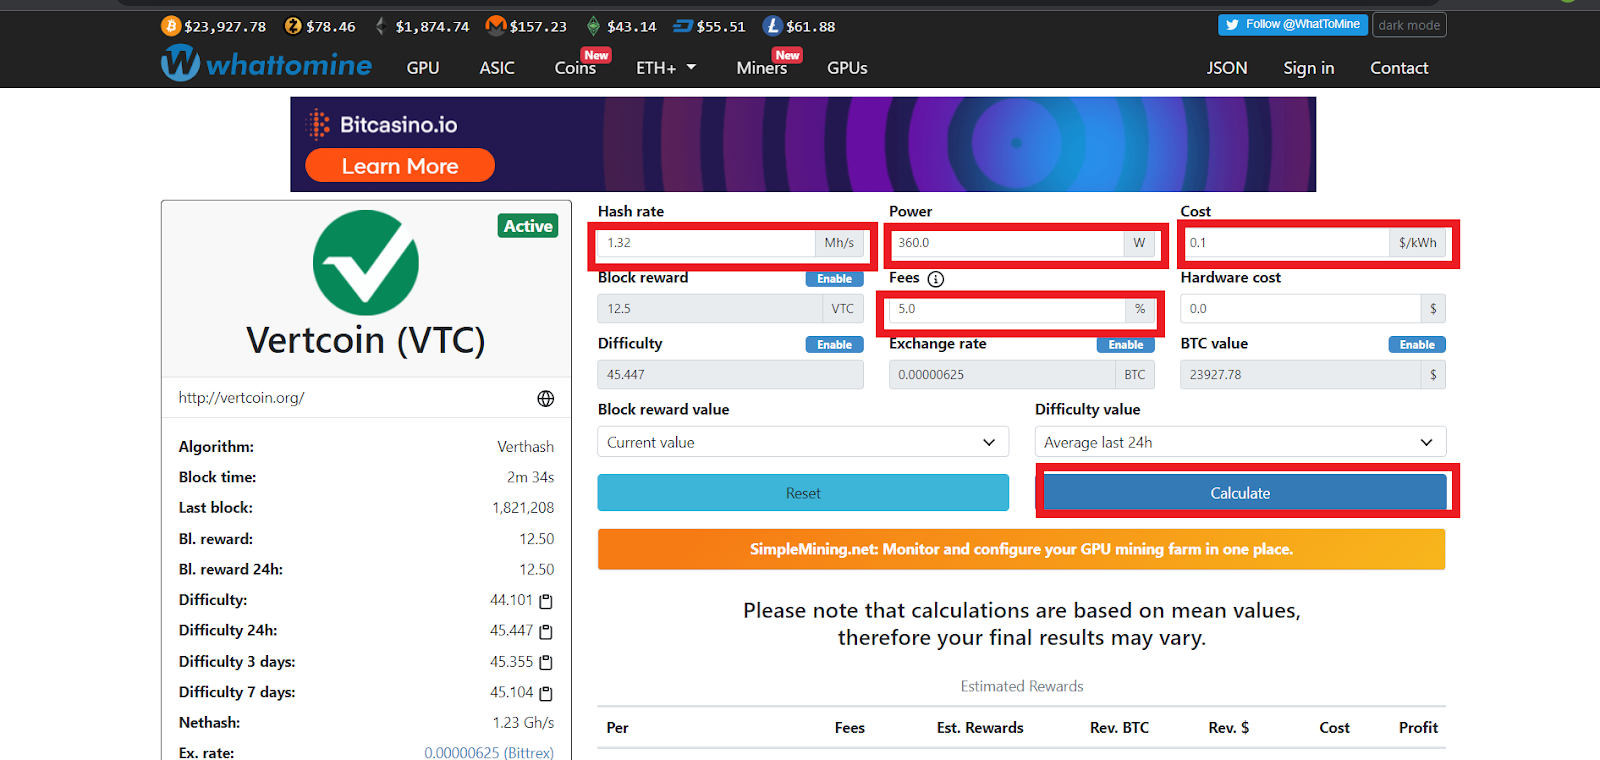
Task: Enable the BTC value field
Action: point(1417,345)
